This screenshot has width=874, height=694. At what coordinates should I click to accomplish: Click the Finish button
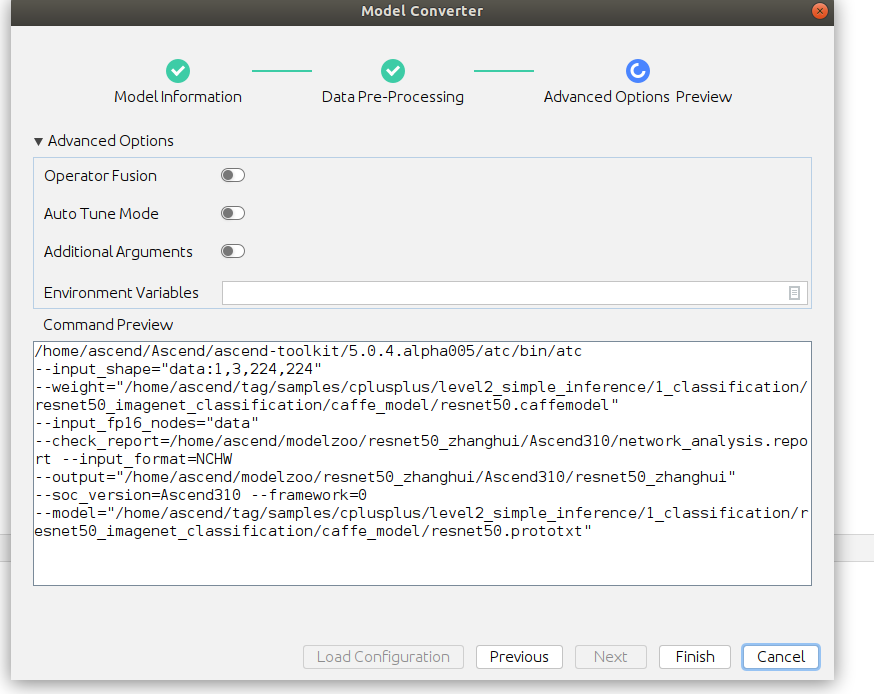point(695,657)
